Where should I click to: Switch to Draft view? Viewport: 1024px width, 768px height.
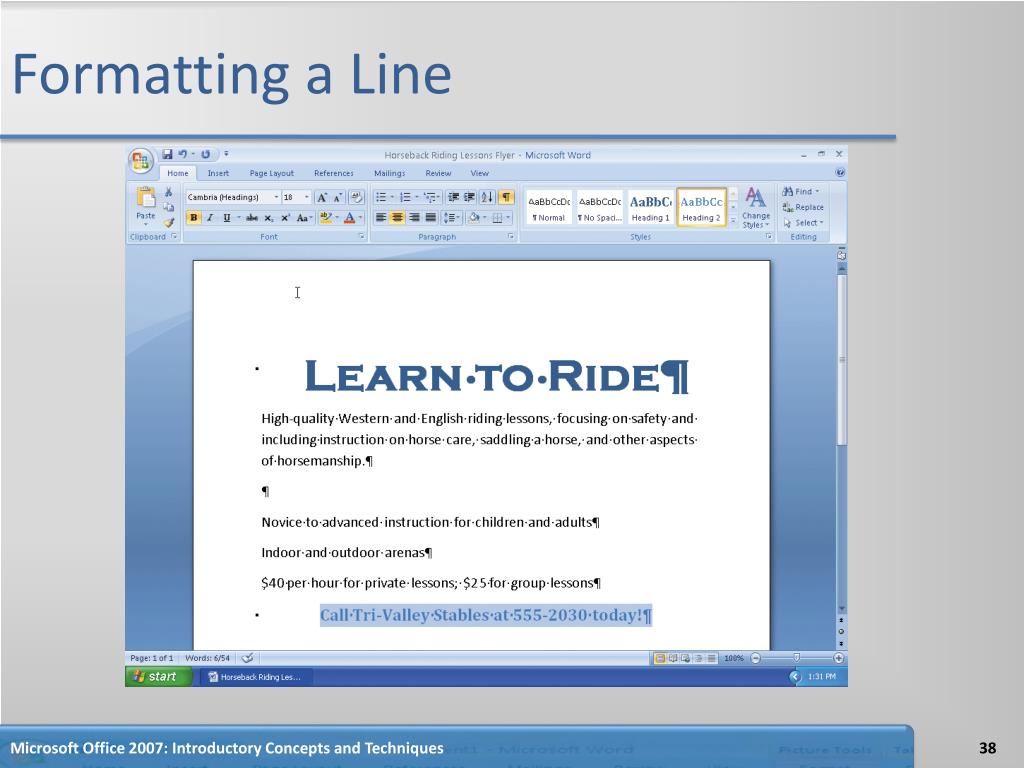tap(711, 658)
